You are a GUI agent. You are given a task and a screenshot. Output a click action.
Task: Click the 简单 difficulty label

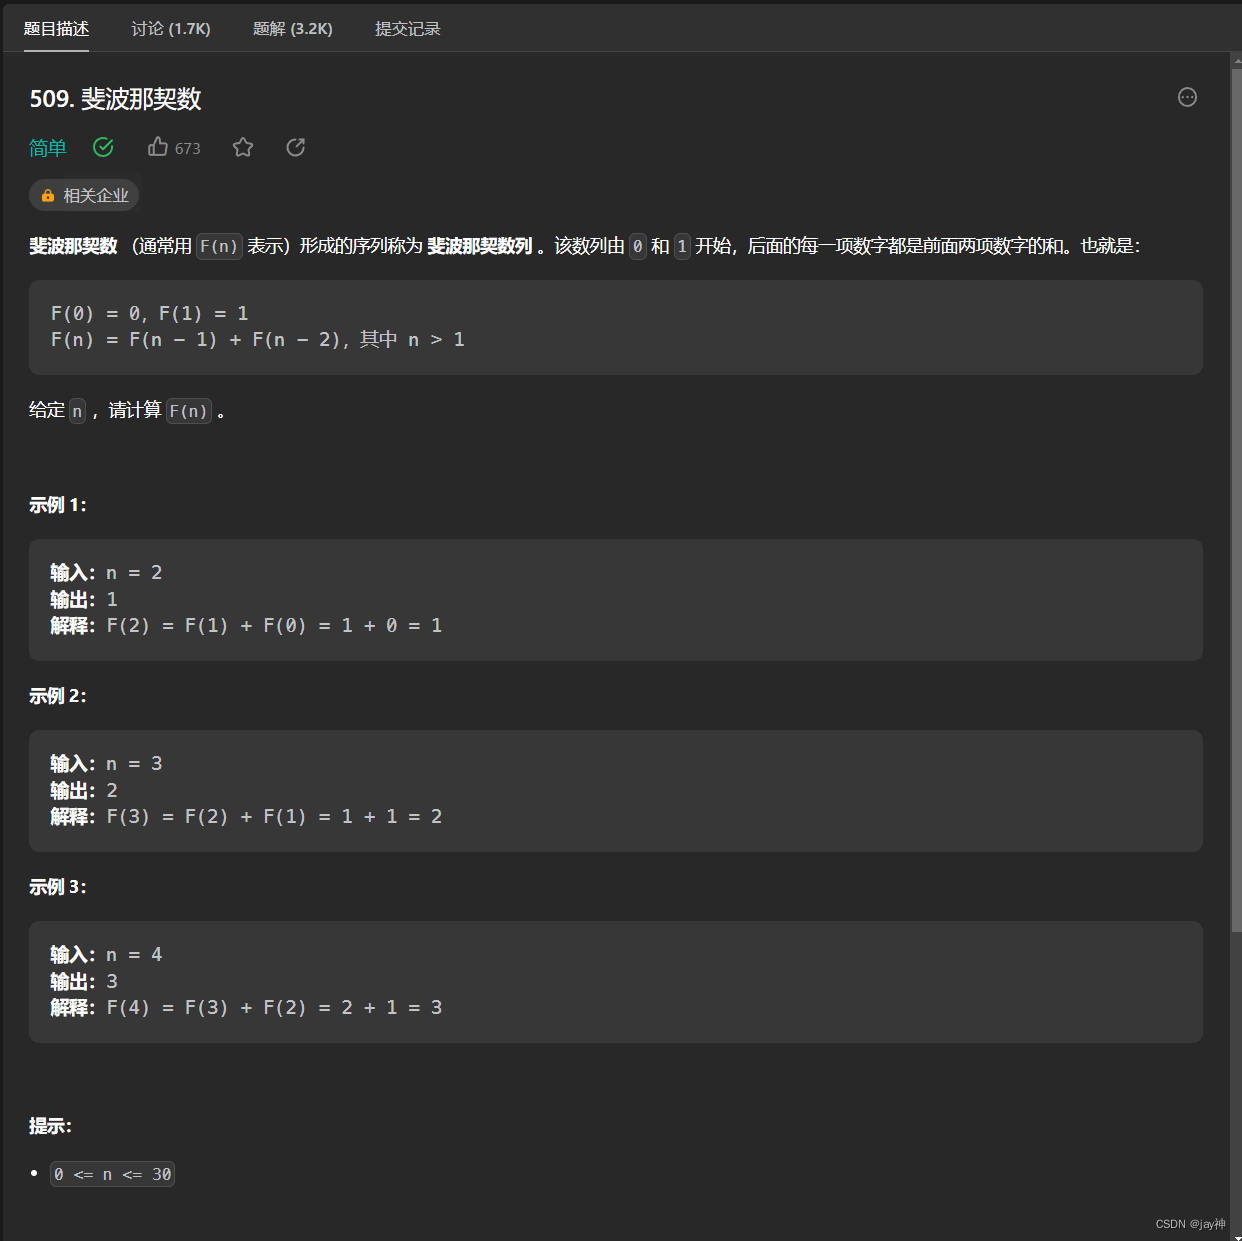(x=47, y=147)
